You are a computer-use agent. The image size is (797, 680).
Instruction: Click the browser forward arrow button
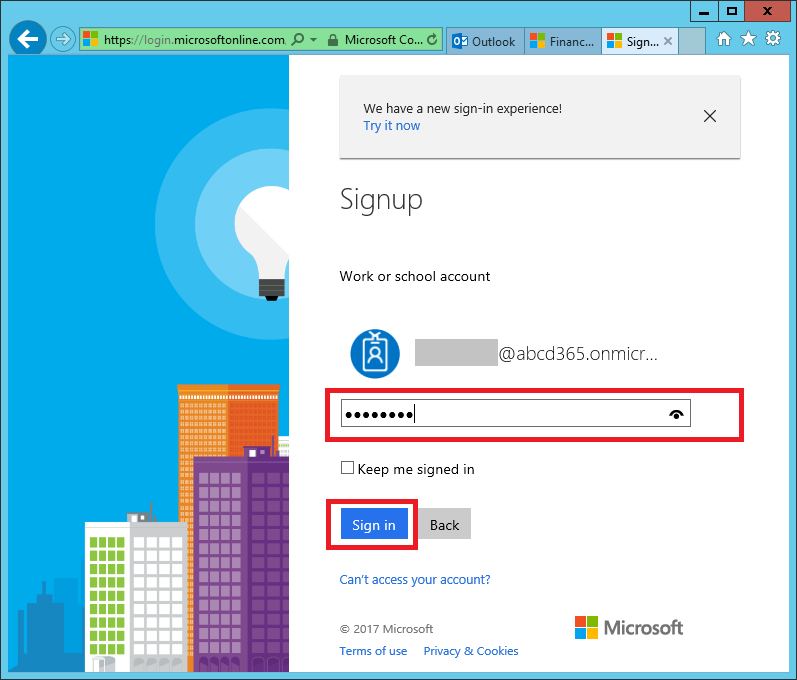(63, 39)
